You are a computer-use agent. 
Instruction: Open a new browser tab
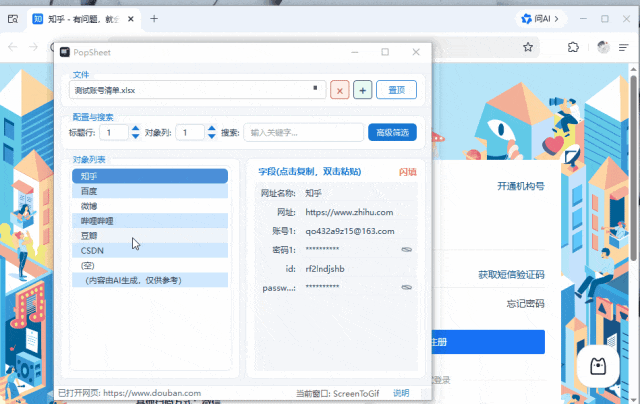pyautogui.click(x=154, y=19)
